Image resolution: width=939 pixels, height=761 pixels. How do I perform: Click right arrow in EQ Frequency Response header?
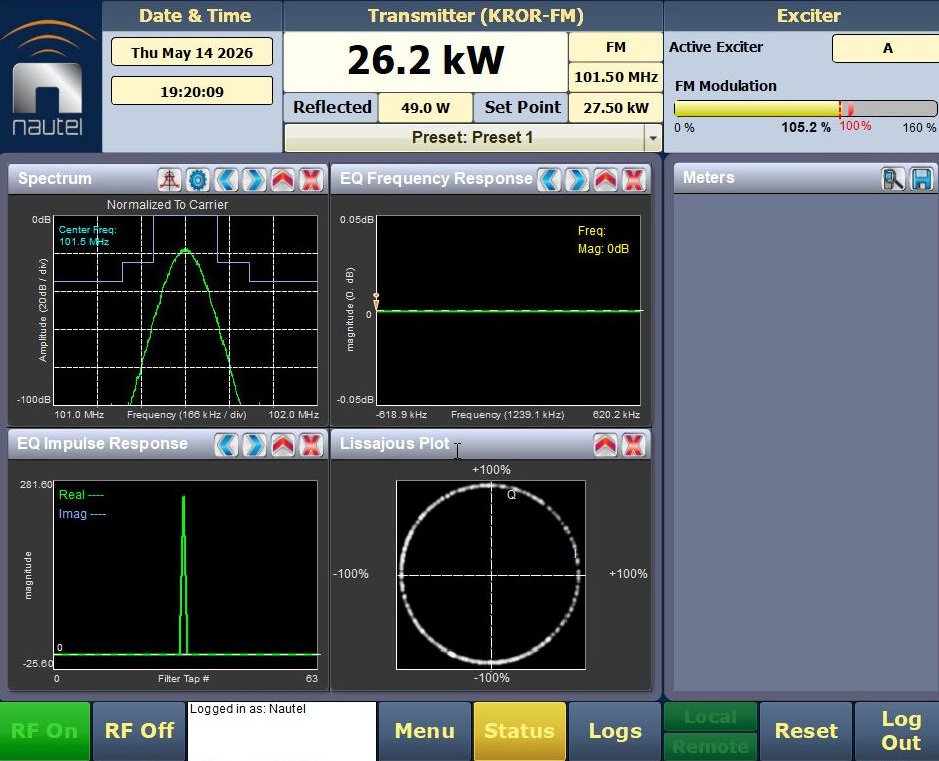point(577,180)
